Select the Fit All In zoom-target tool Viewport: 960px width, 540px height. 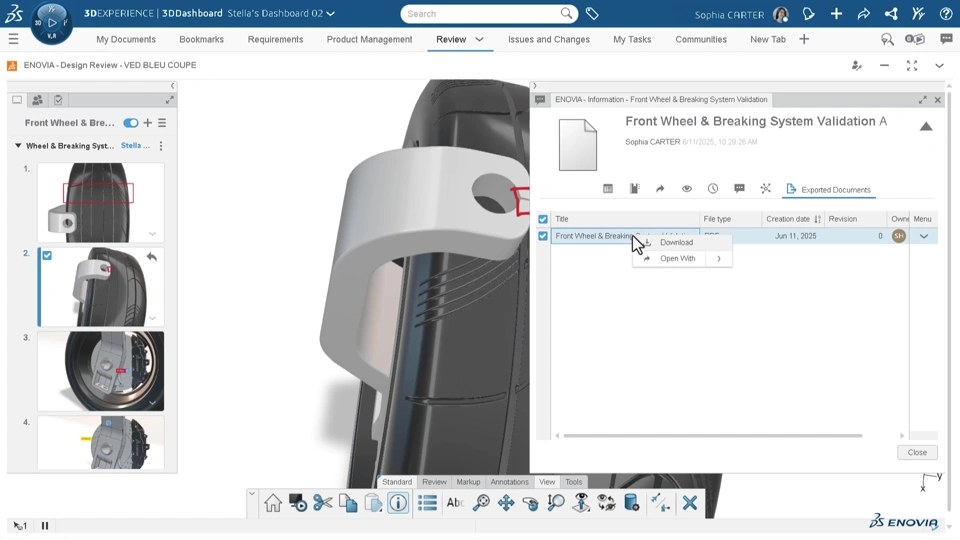click(x=481, y=503)
